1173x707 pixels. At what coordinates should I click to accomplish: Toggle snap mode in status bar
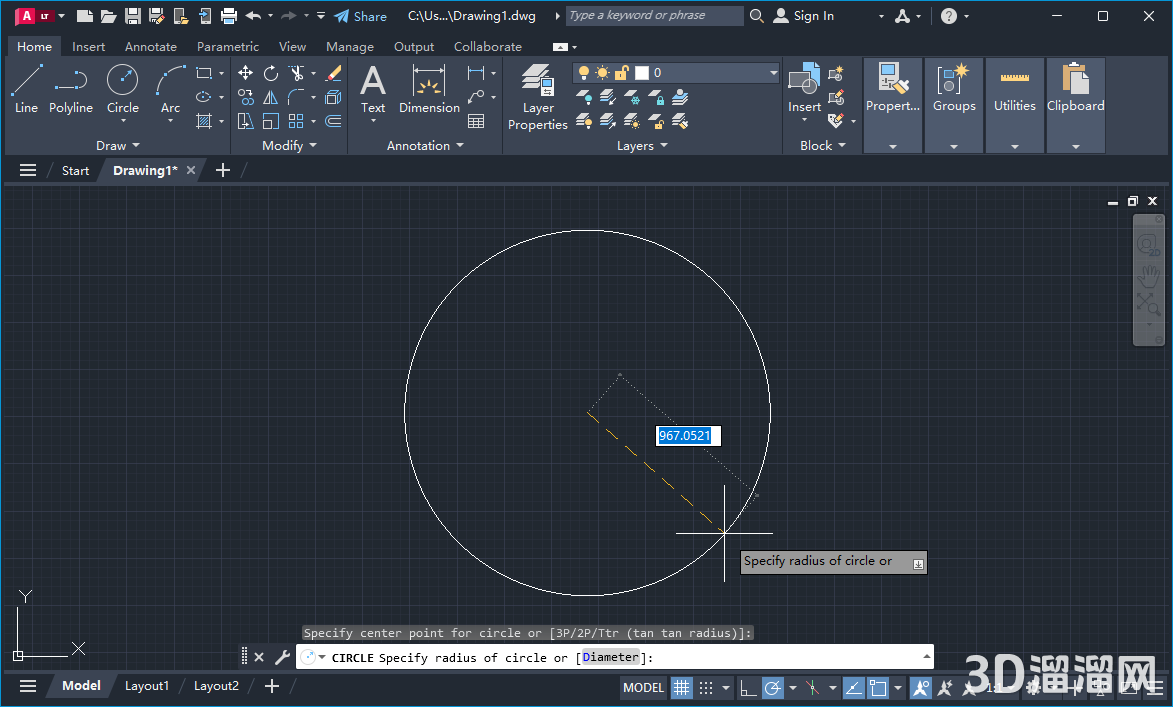(x=705, y=688)
